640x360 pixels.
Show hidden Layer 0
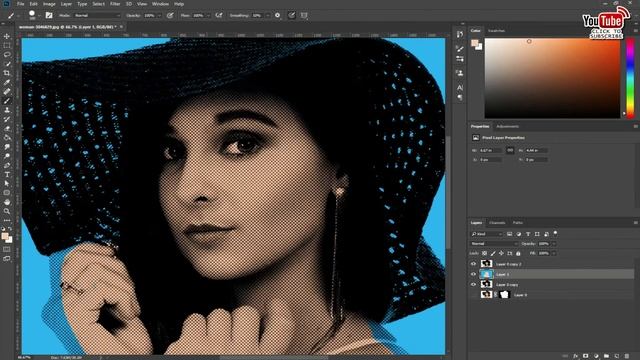[x=473, y=295]
